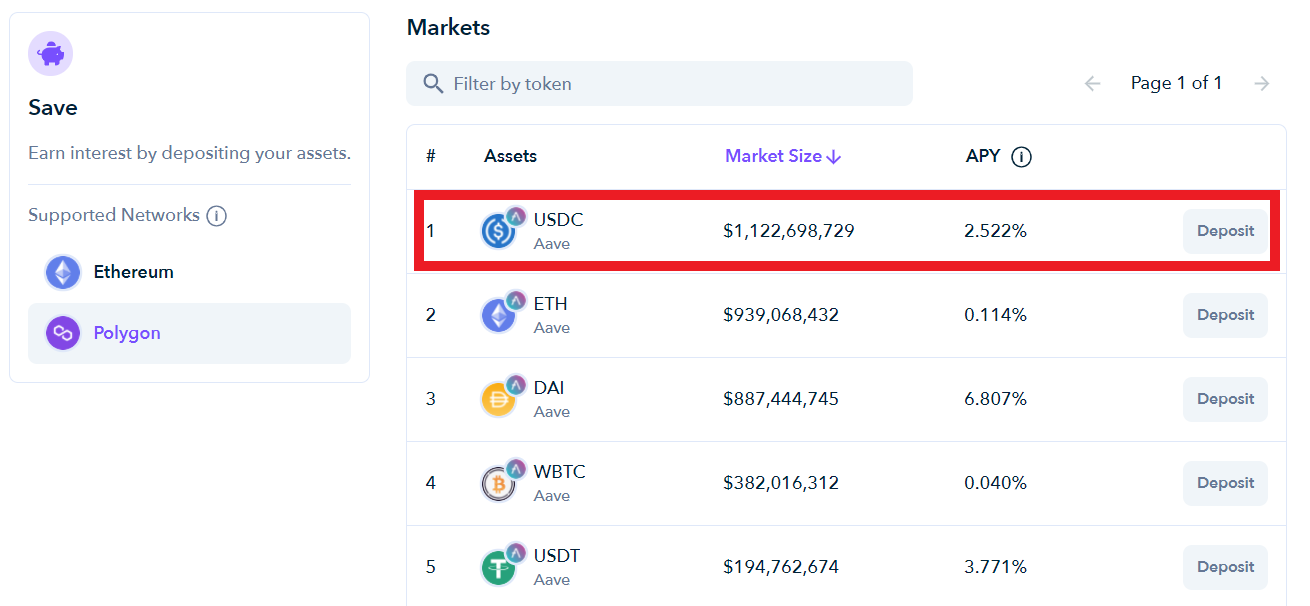Click the Assets column header

pos(510,156)
